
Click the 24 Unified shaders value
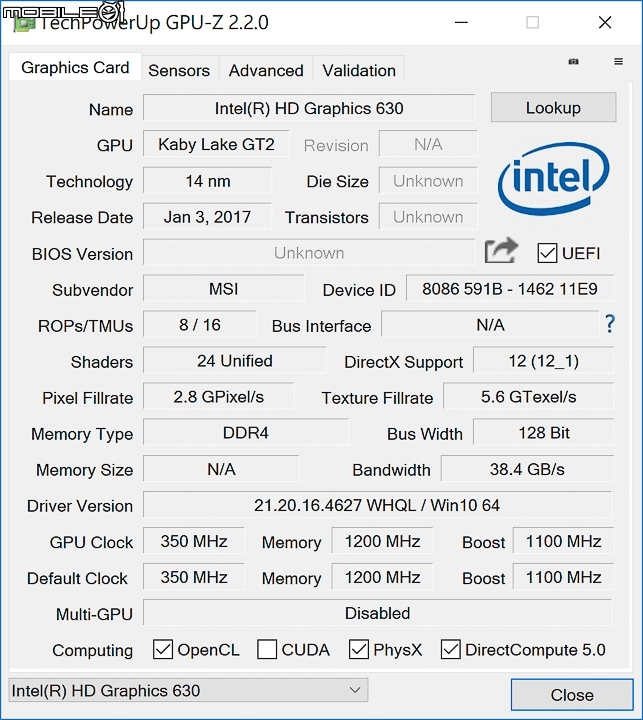coord(235,360)
